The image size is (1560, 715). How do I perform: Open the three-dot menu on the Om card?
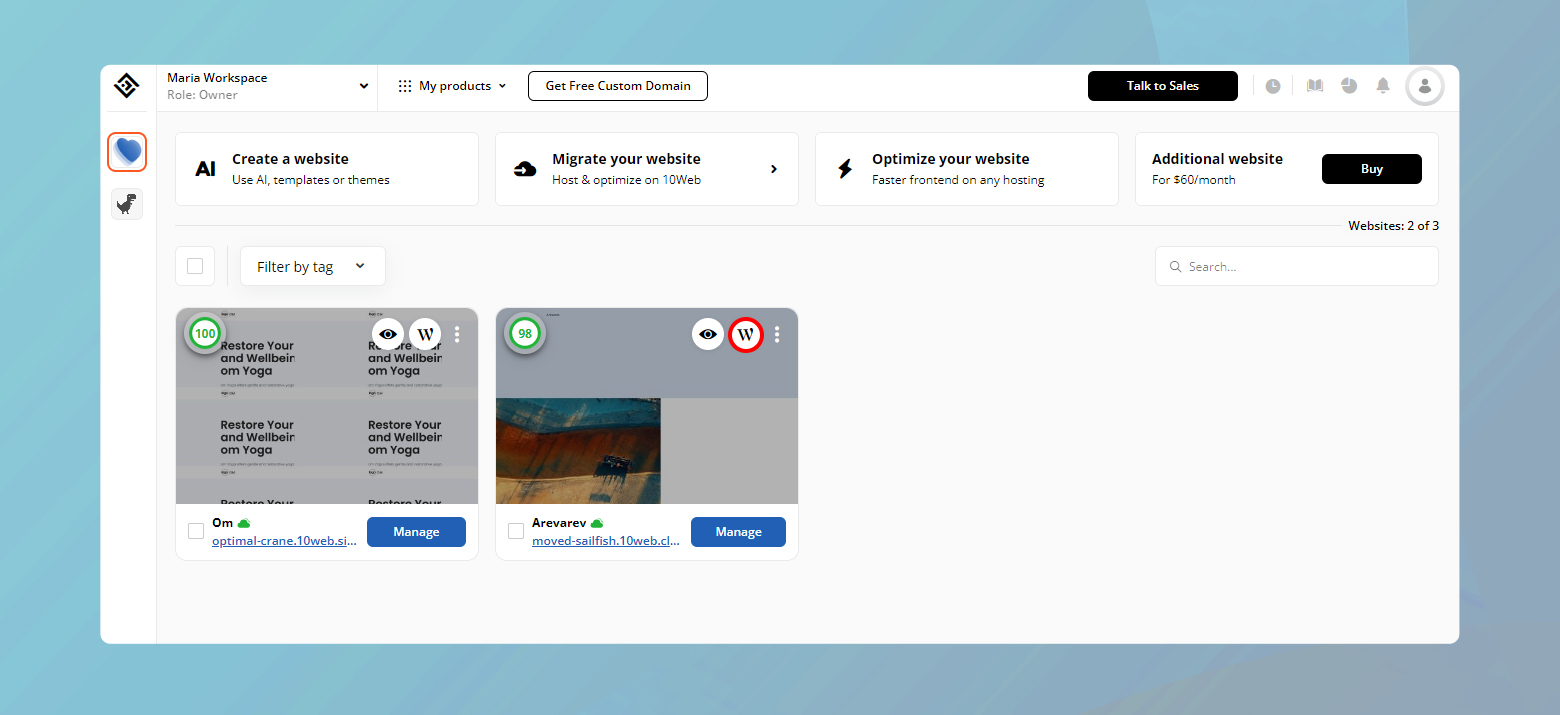[x=457, y=334]
